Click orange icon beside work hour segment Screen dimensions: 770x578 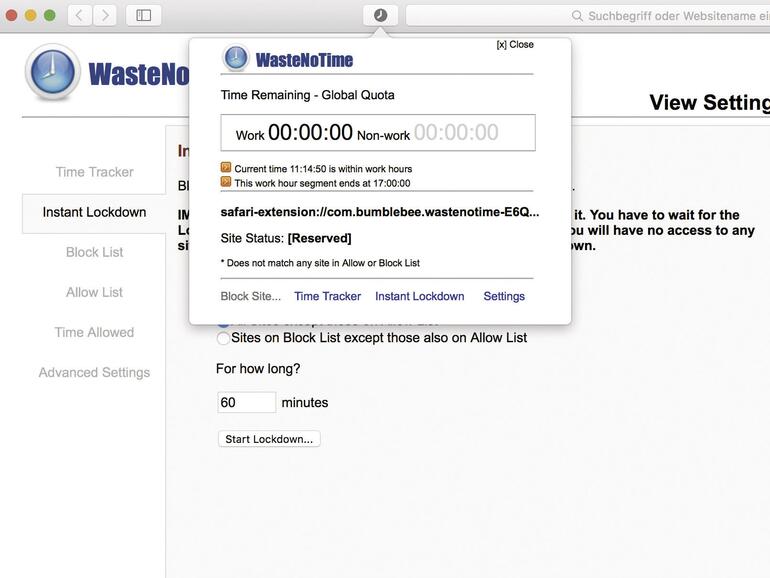point(226,182)
